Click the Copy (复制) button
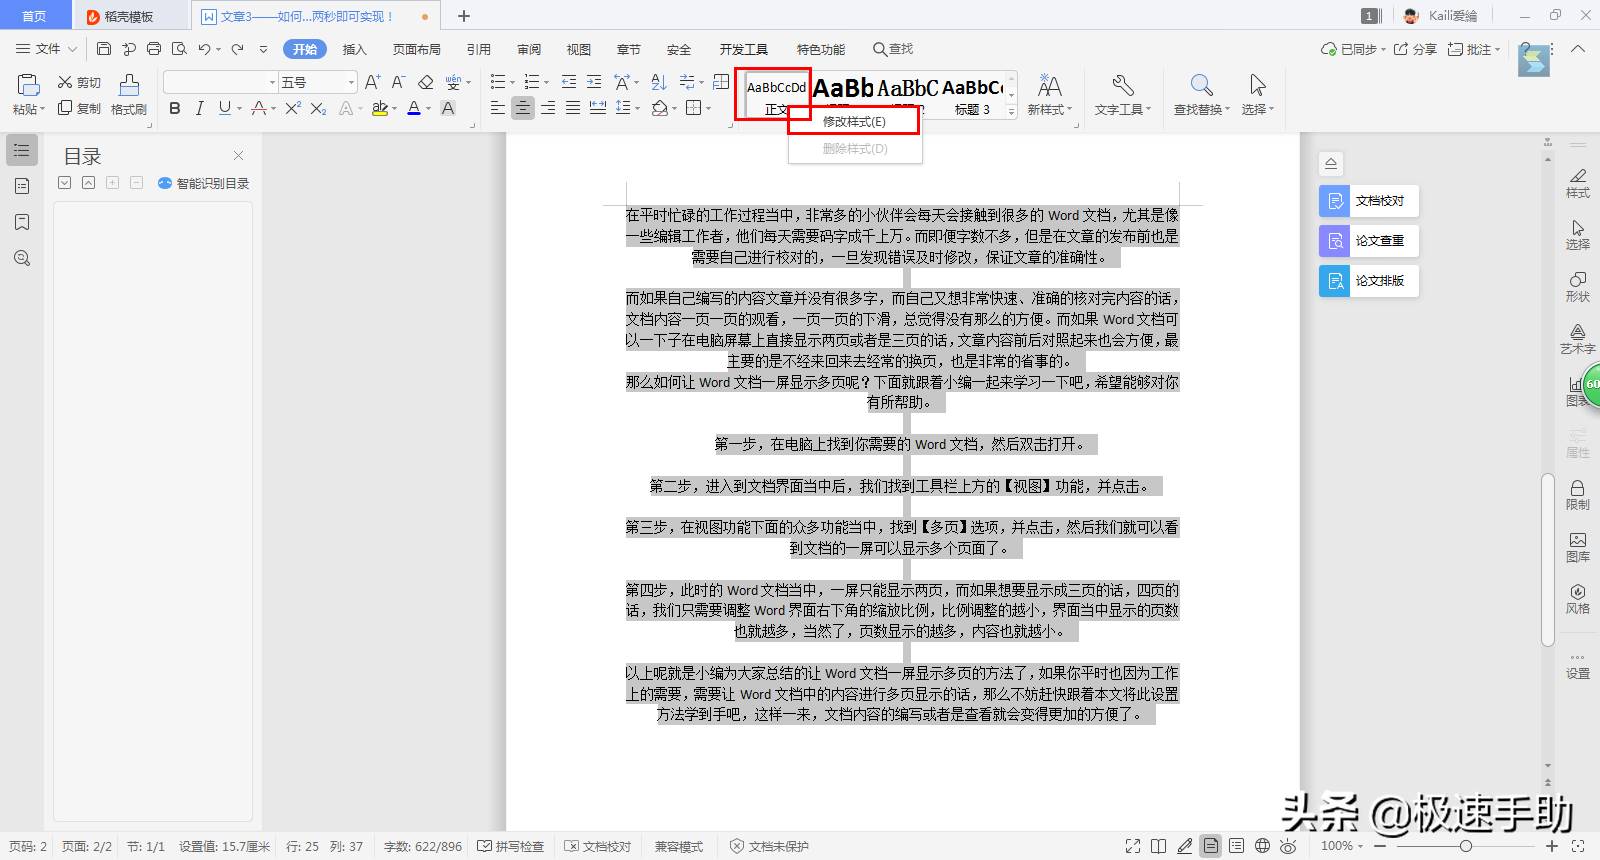This screenshot has height=860, width=1600. pos(80,108)
